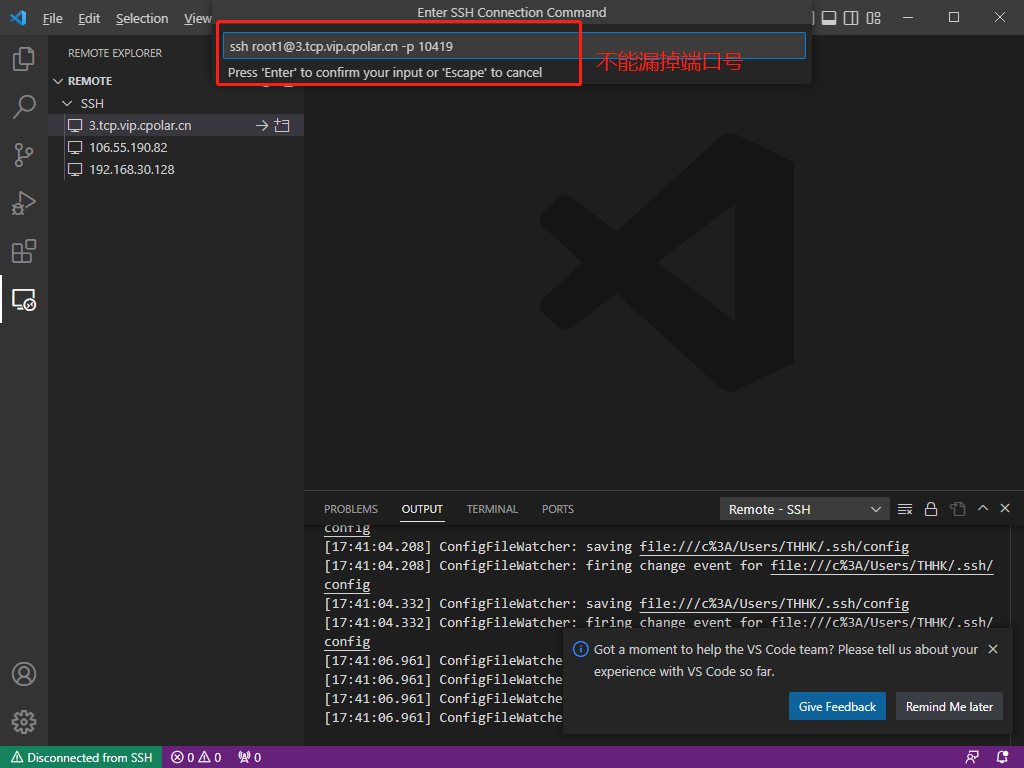Toggle the secondary side bar layout button
The width and height of the screenshot is (1024, 768).
[x=851, y=18]
